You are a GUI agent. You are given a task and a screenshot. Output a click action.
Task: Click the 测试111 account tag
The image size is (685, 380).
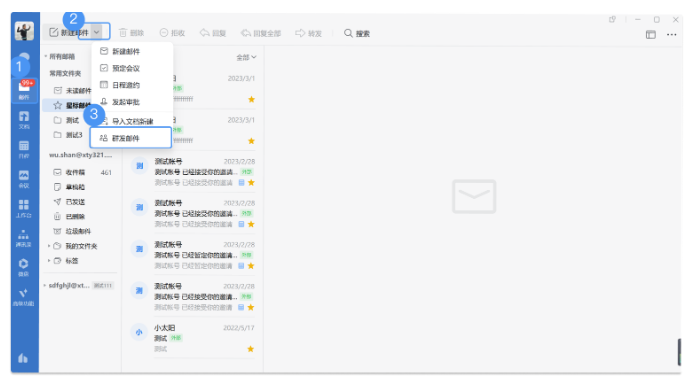103,286
